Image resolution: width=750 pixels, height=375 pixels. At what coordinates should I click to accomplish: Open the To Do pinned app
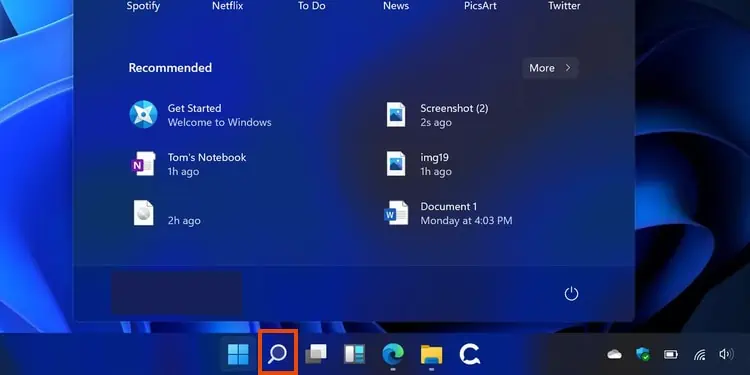pyautogui.click(x=312, y=6)
